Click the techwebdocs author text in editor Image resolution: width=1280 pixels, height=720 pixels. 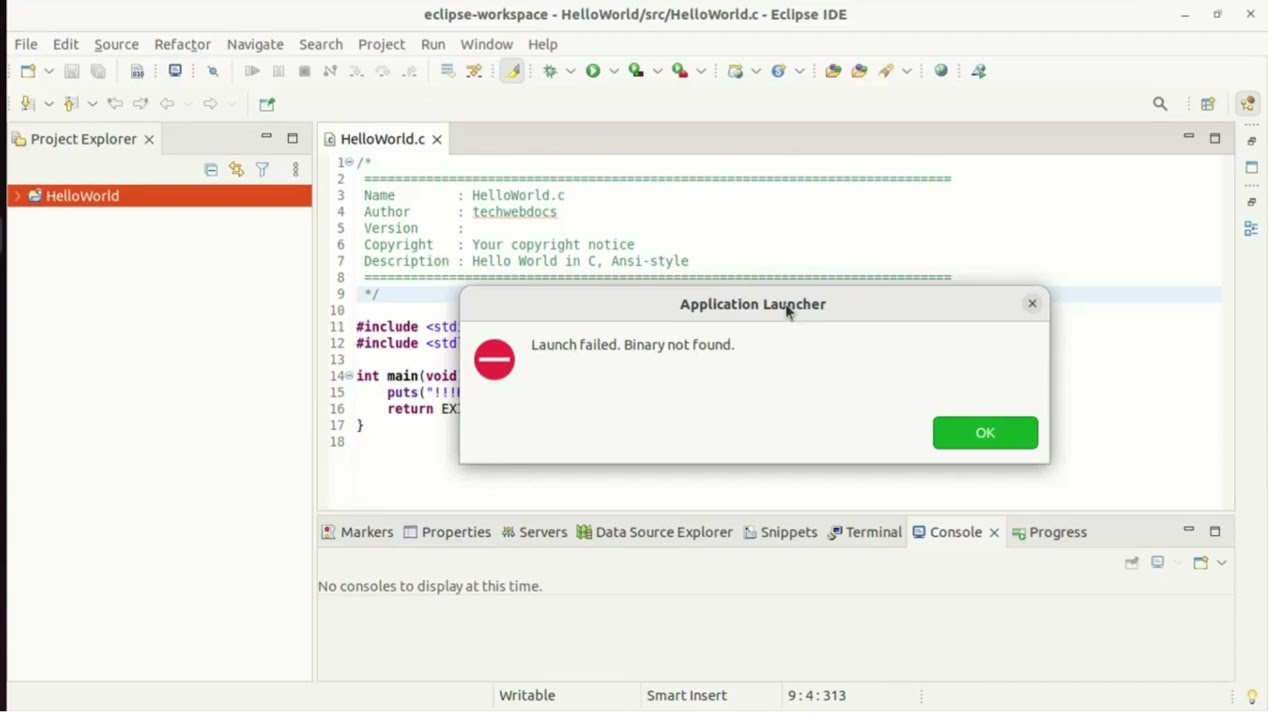coord(515,212)
